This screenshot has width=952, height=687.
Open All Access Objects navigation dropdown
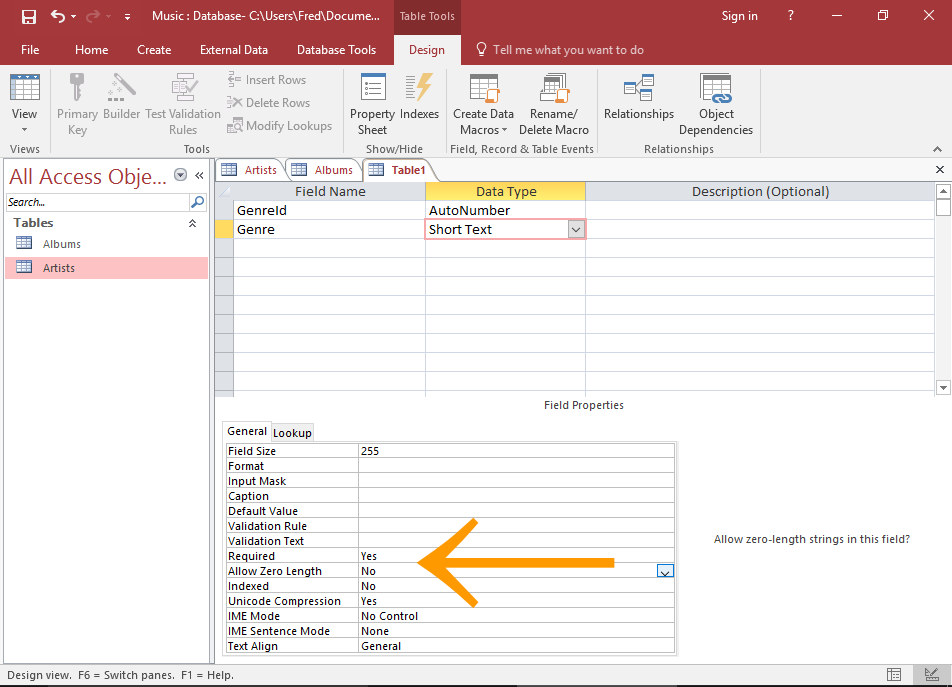tap(180, 175)
